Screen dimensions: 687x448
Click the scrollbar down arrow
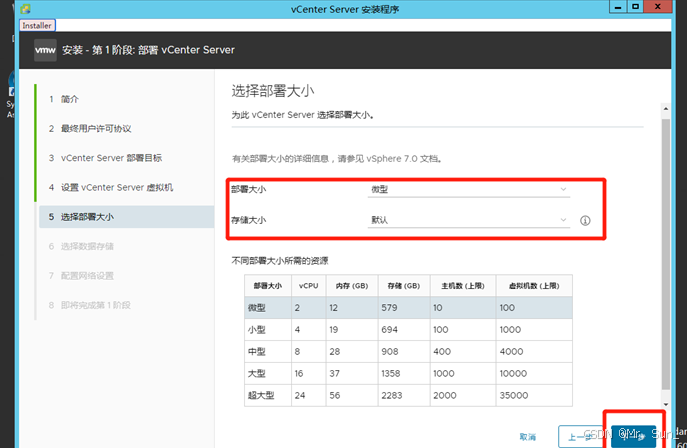click(666, 404)
